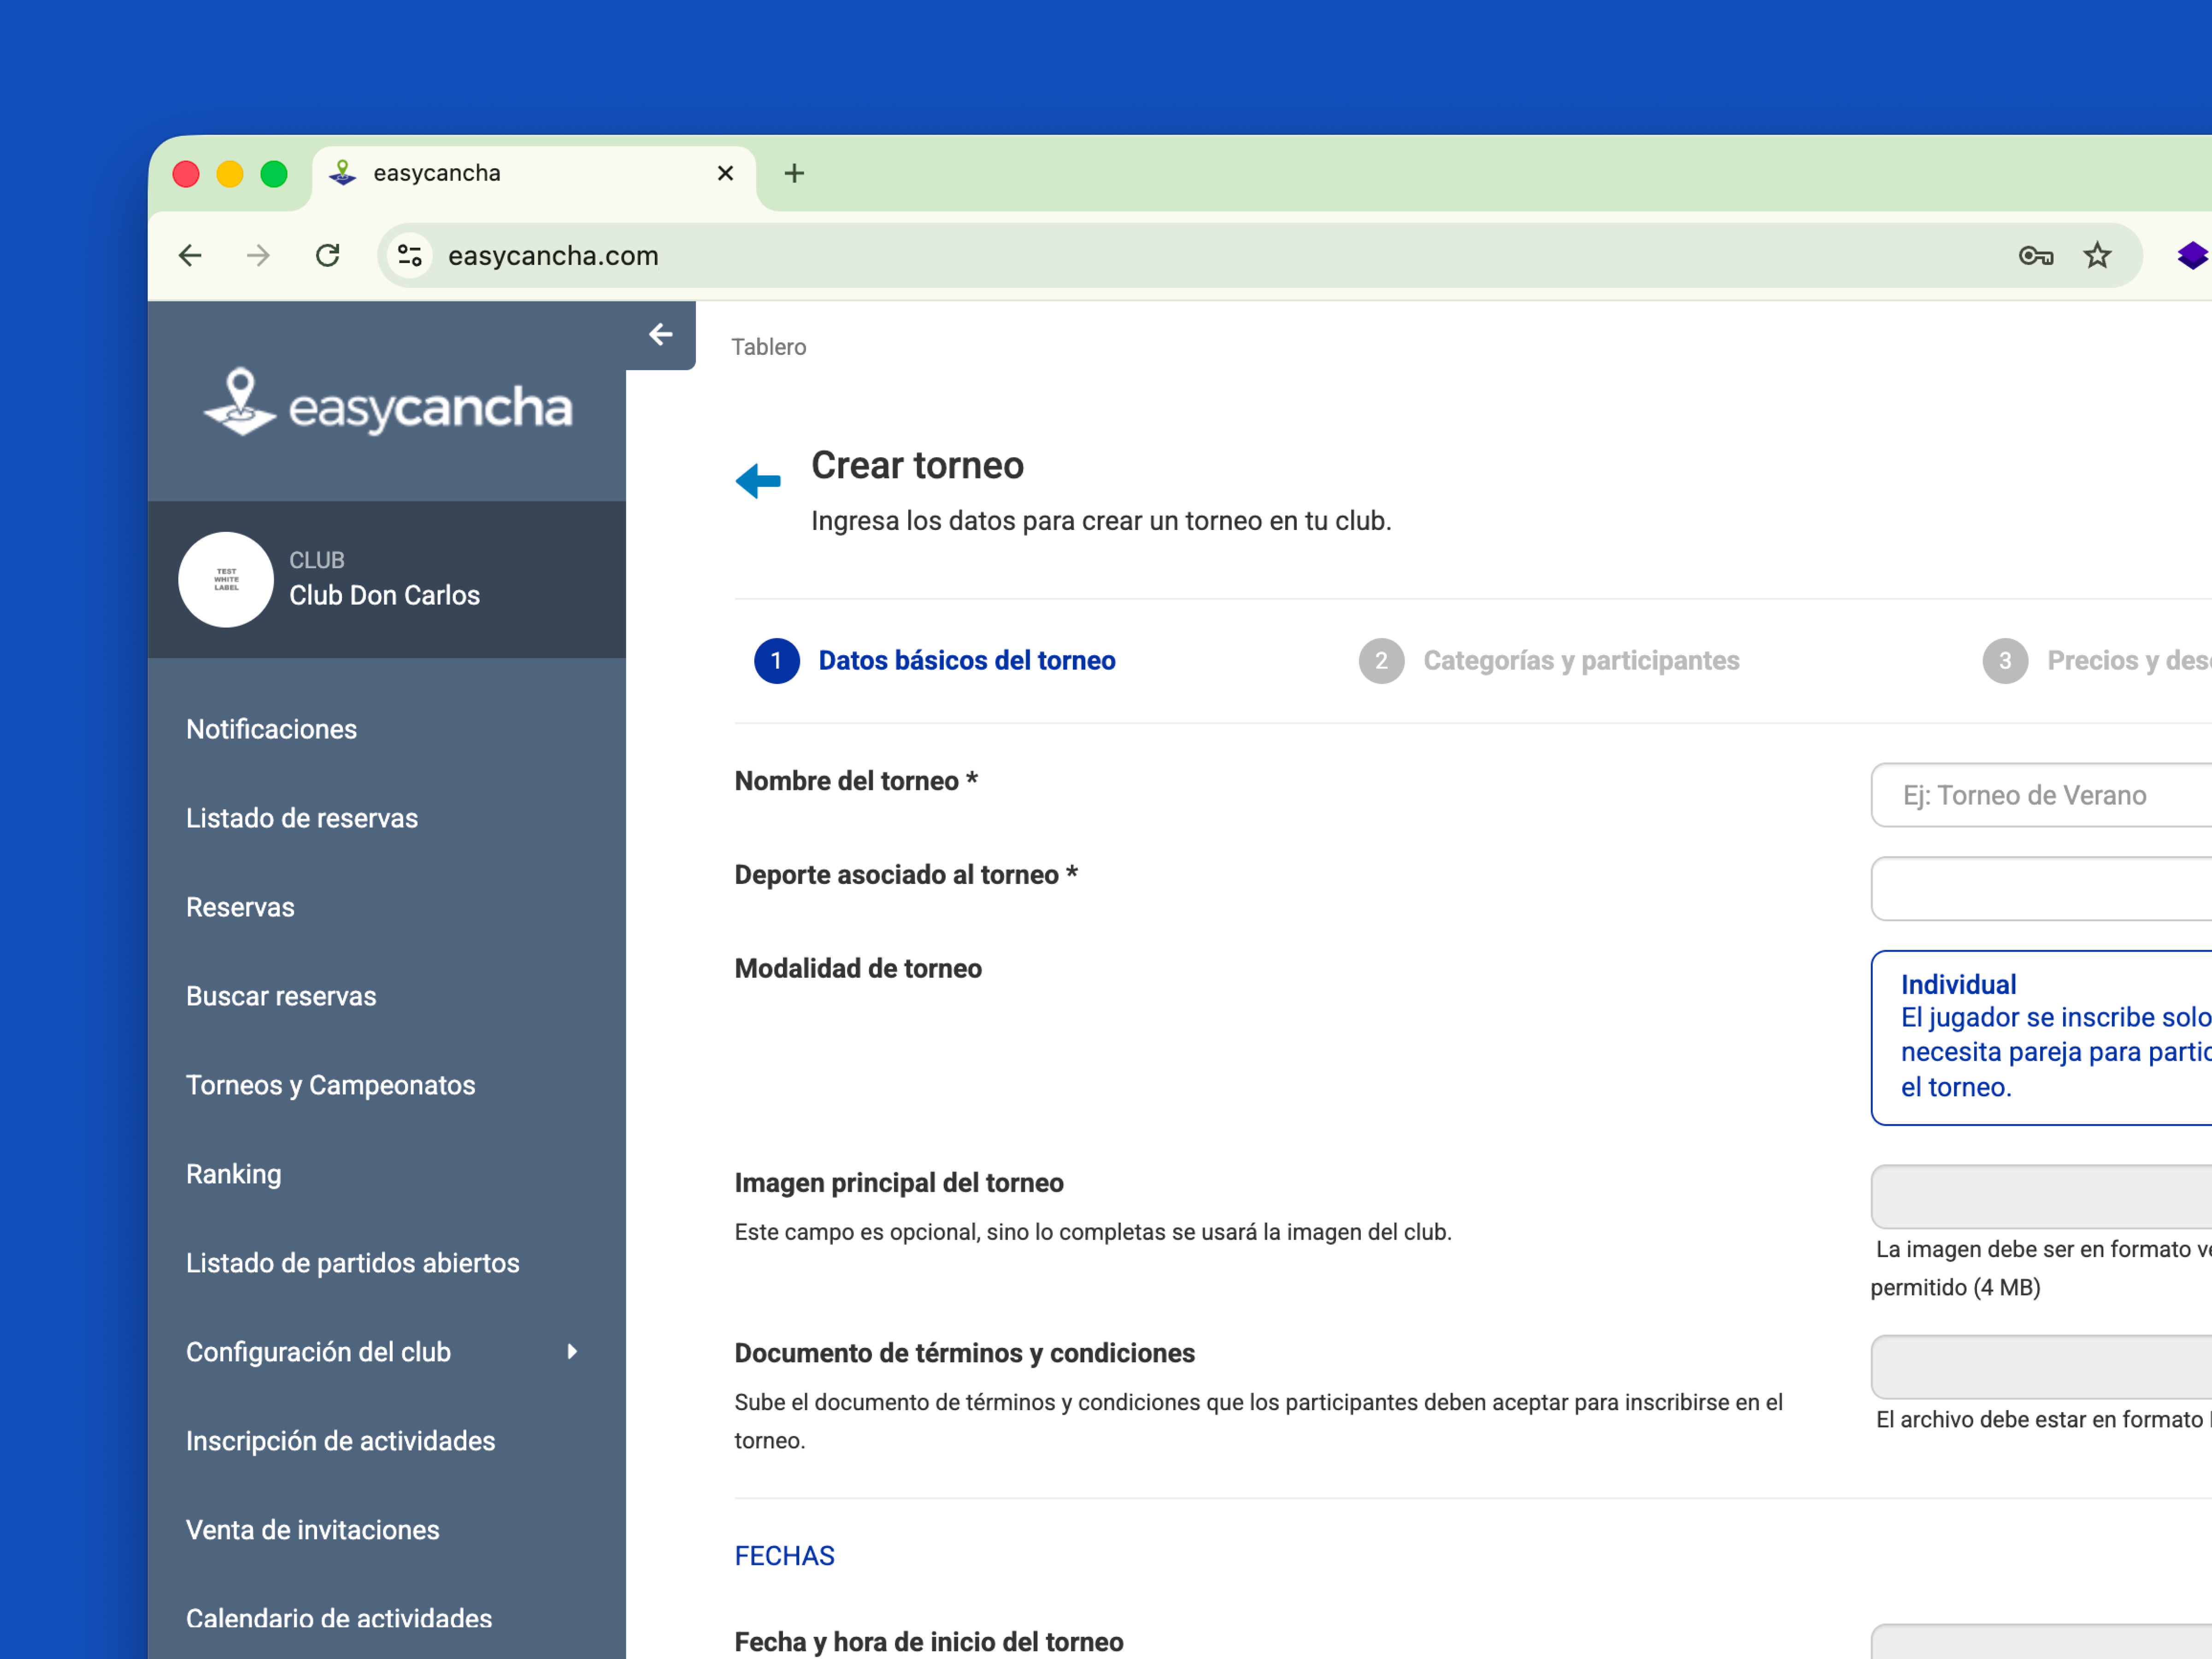This screenshot has height=1659, width=2212.
Task: Click the Fecha y hora de inicio field
Action: tap(2041, 1642)
